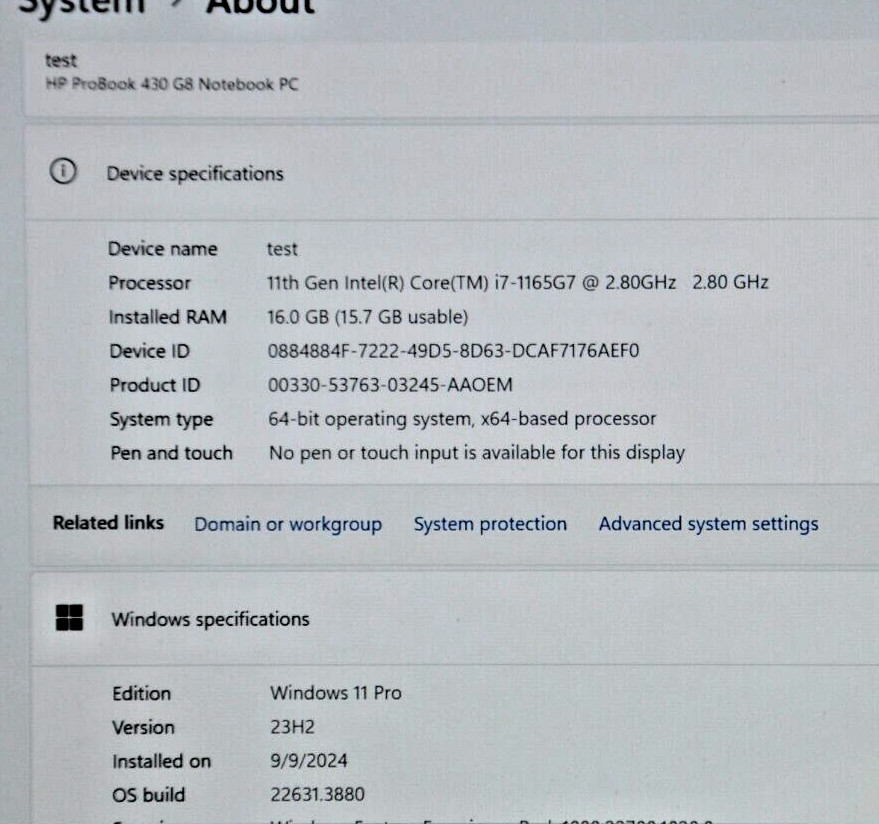Click the Version label
Viewport: 879px width, 824px height.
(x=144, y=728)
